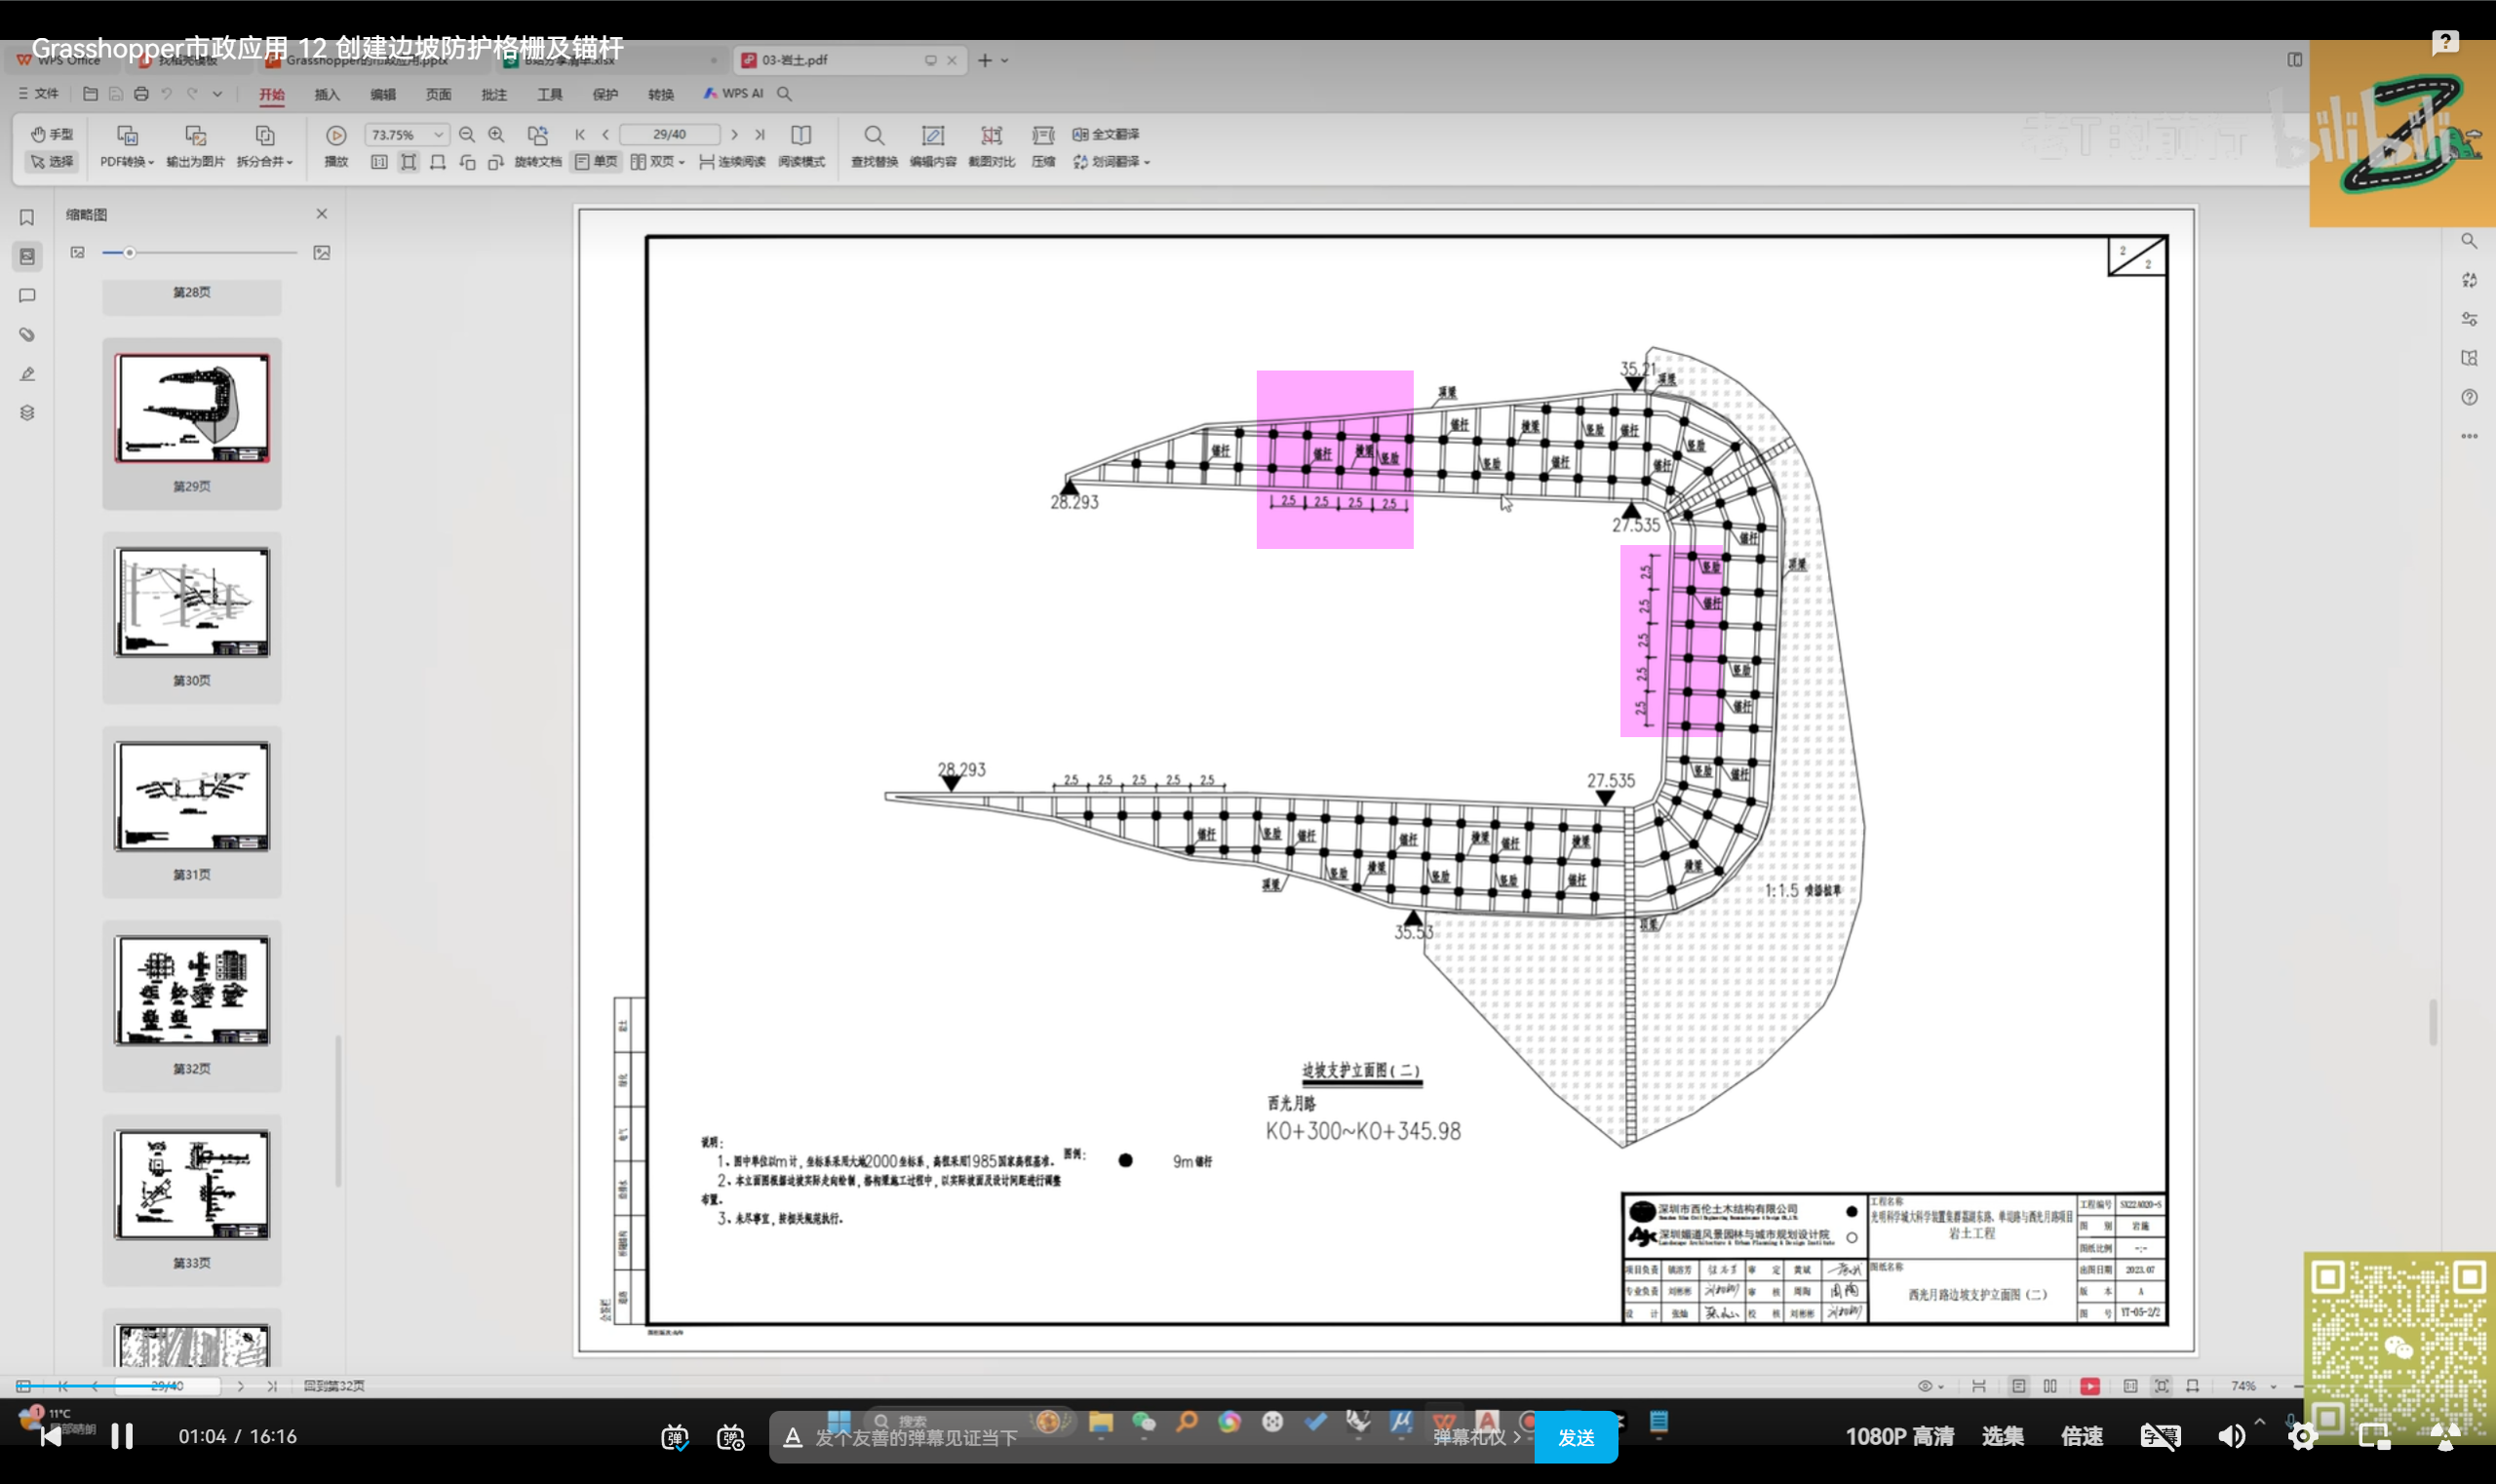Expand the PDF转换 dropdown menu
The image size is (2496, 1484).
point(127,162)
